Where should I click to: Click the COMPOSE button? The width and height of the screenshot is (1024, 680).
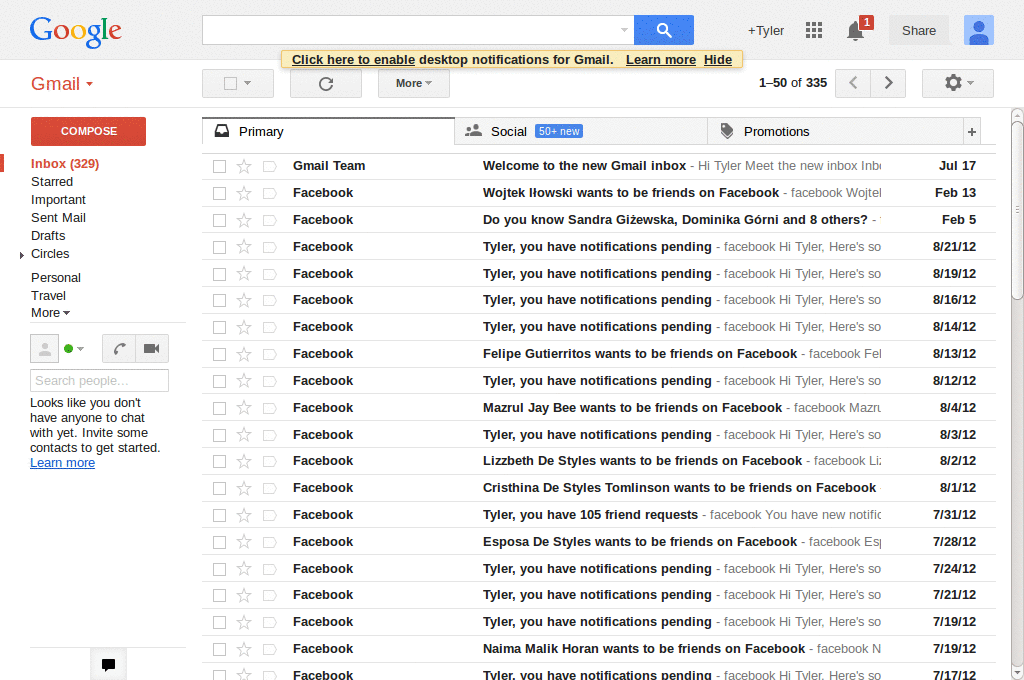(x=88, y=131)
